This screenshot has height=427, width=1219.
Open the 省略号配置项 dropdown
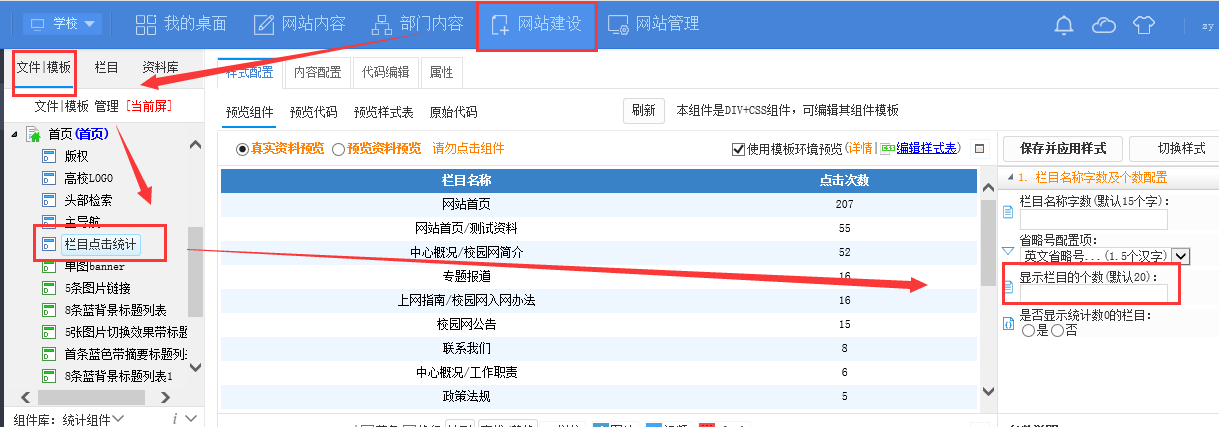click(1181, 256)
